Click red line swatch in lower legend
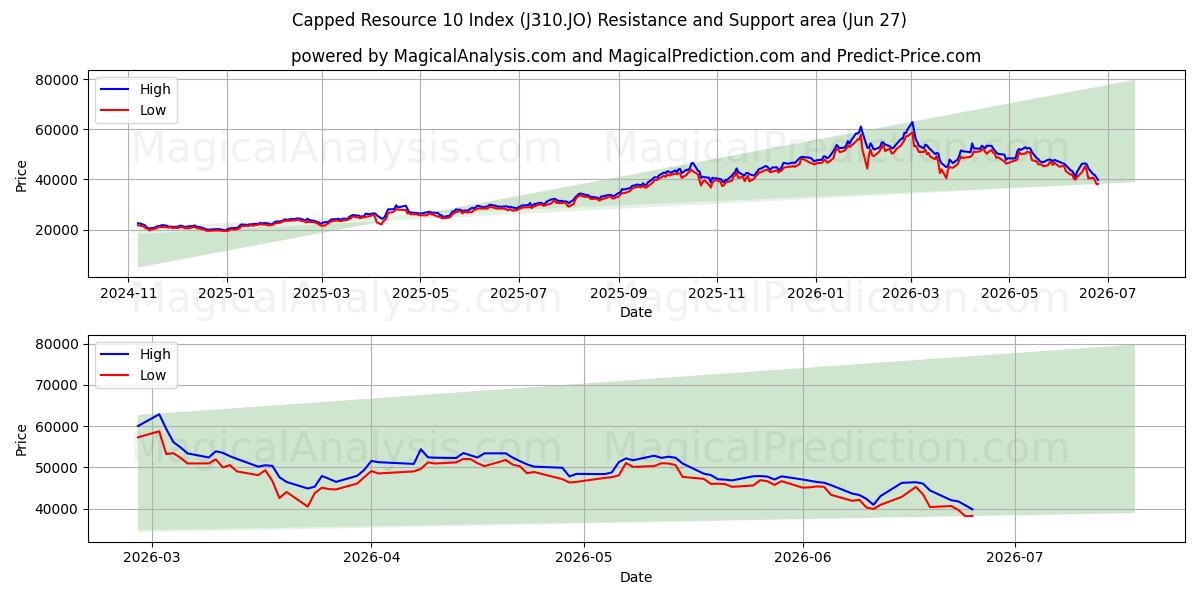 115,376
